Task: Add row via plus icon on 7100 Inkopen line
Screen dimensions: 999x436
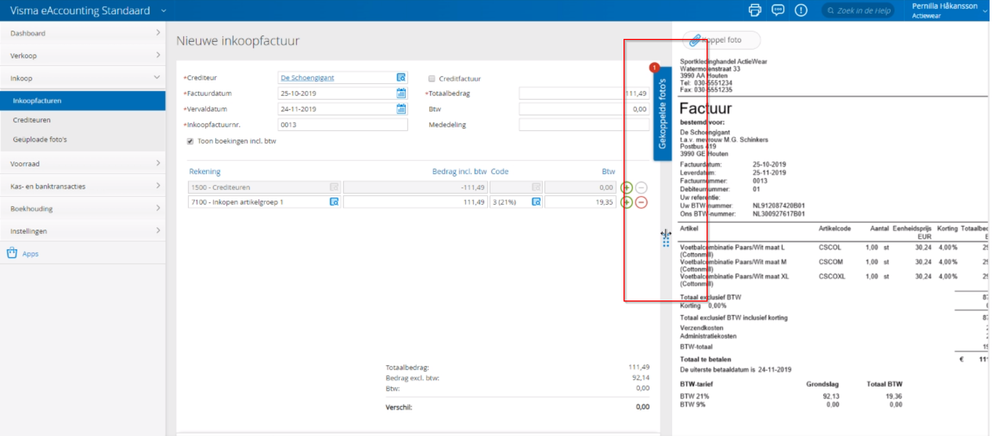Action: (x=626, y=202)
